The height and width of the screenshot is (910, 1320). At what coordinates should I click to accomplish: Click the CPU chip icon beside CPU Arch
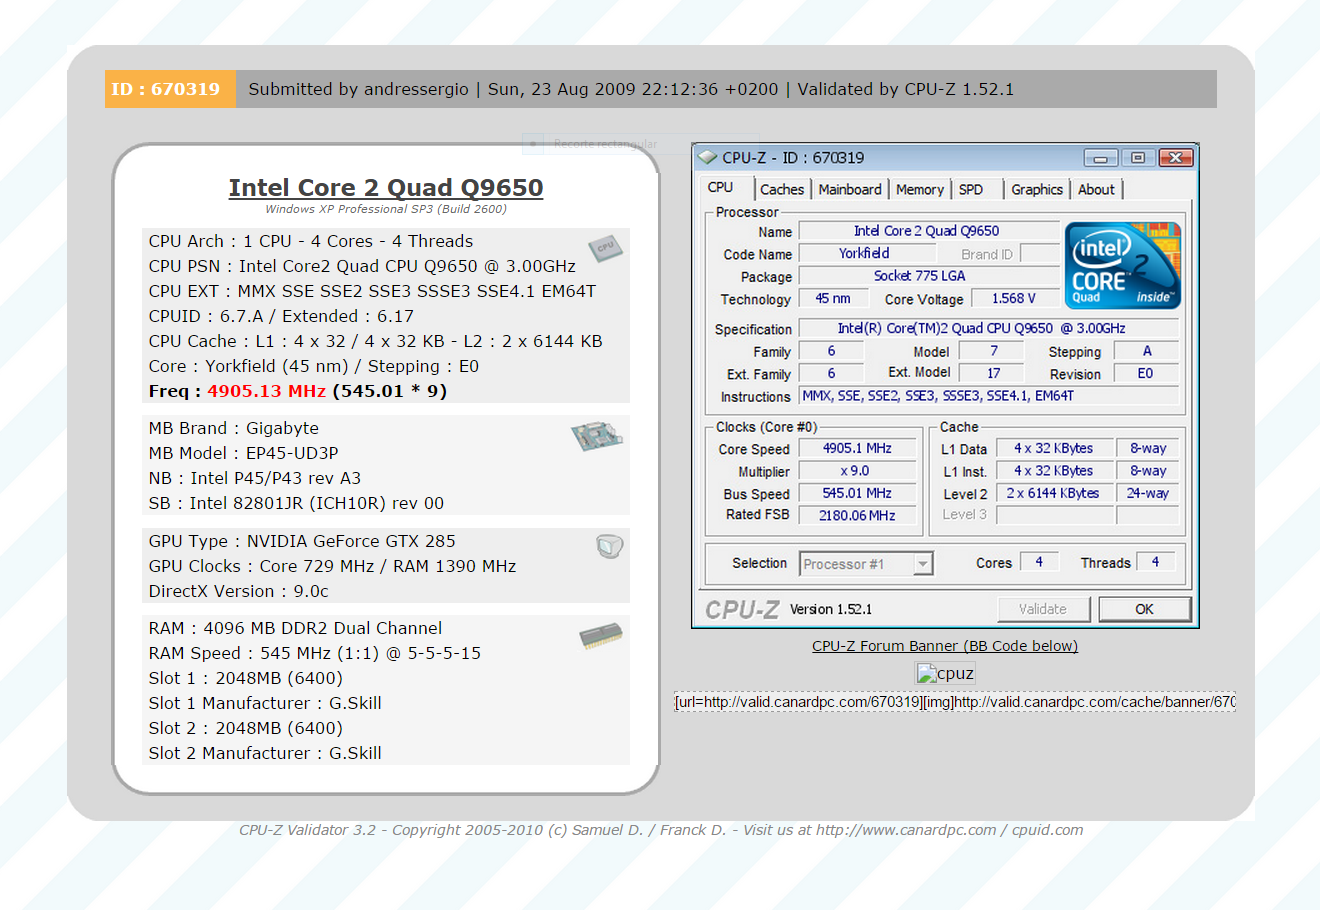click(606, 248)
